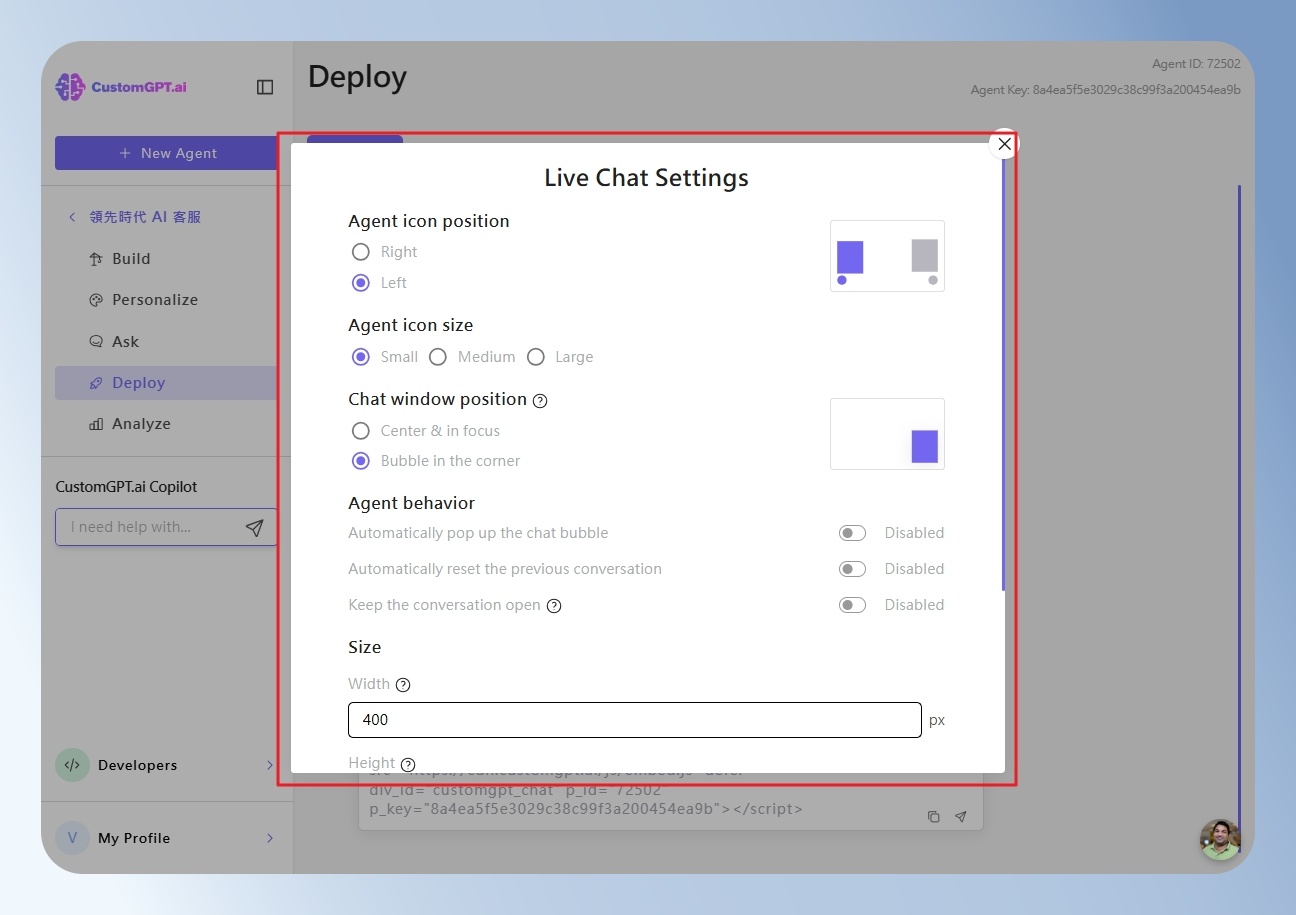Close the Live Chat Settings dialog

[x=1004, y=144]
